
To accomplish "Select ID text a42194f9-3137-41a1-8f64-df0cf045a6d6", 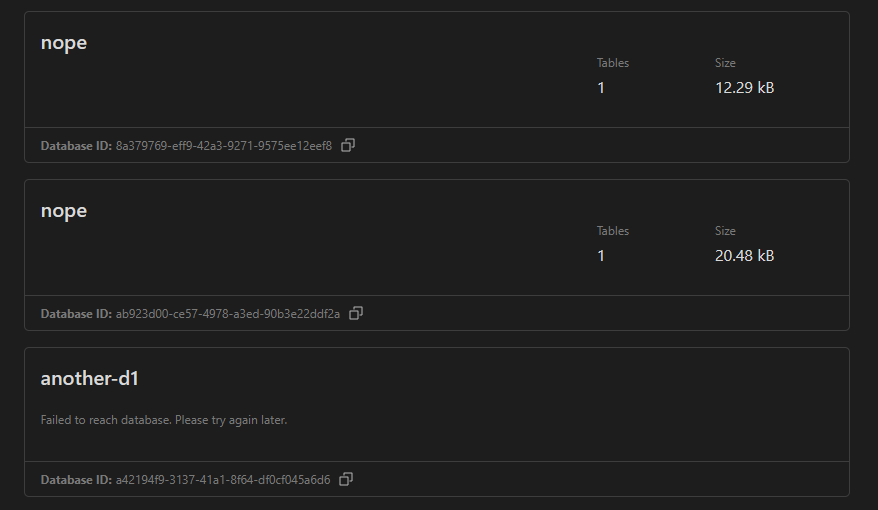I will tap(223, 480).
